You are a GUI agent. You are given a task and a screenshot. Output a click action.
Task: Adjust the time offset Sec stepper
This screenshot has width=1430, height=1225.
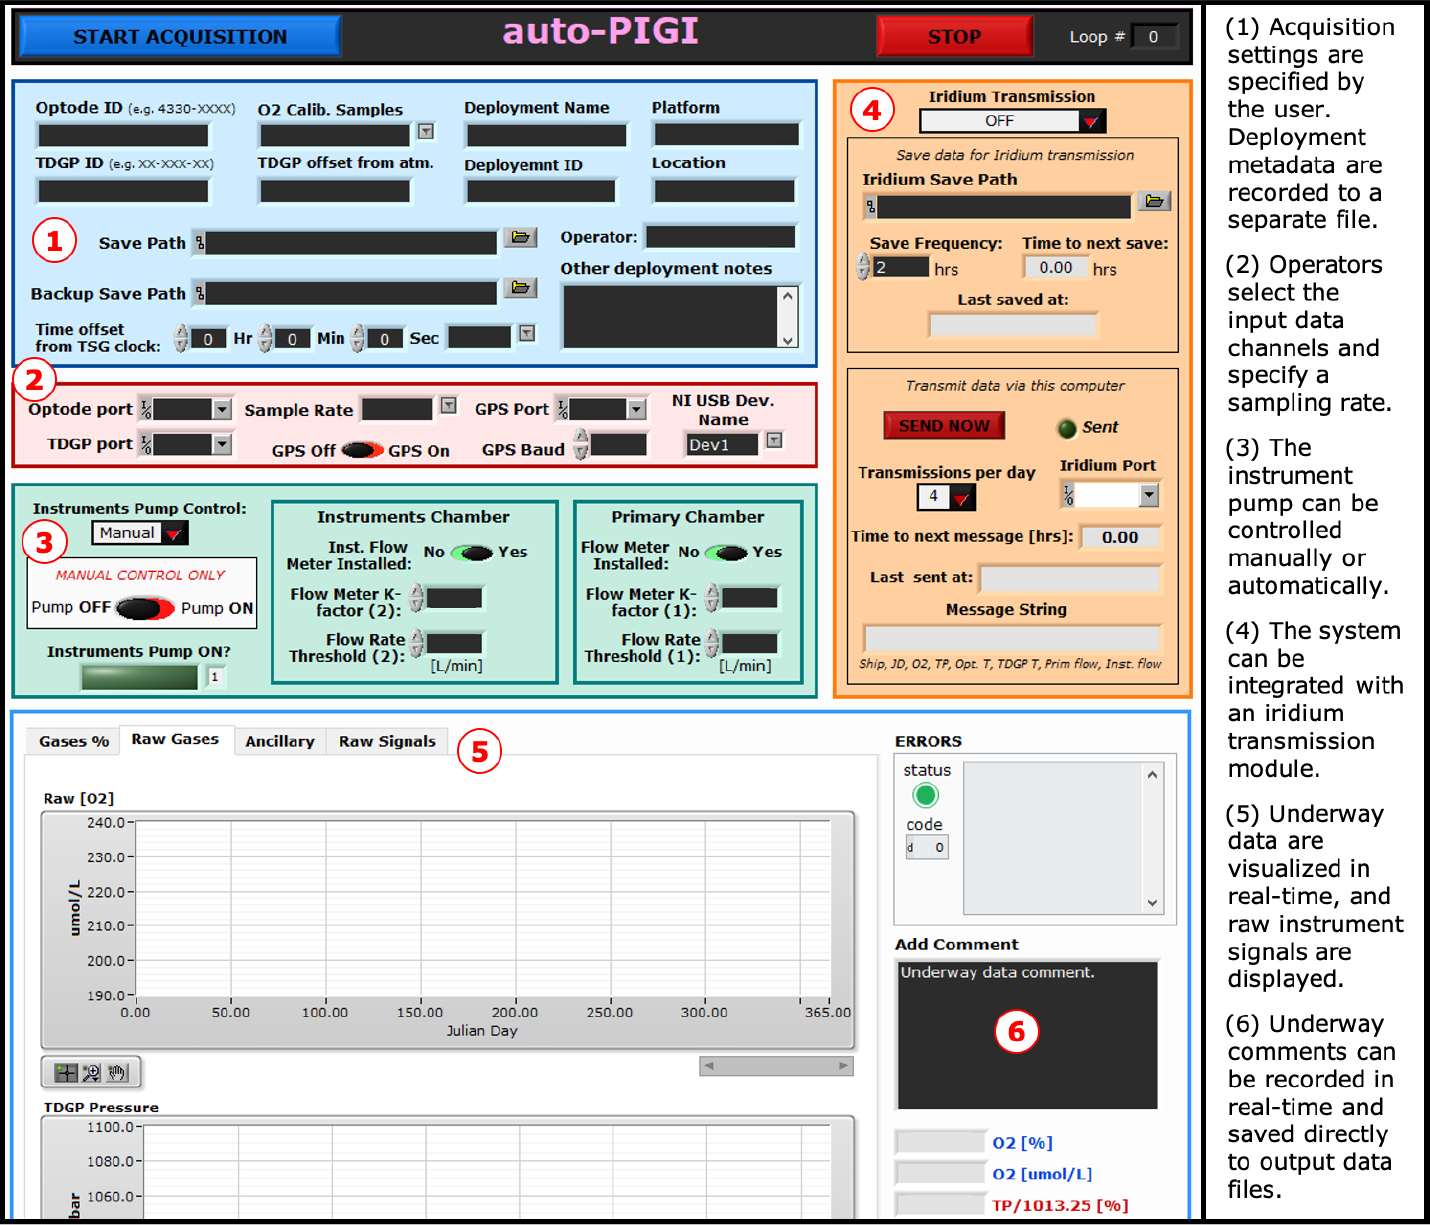pos(358,338)
